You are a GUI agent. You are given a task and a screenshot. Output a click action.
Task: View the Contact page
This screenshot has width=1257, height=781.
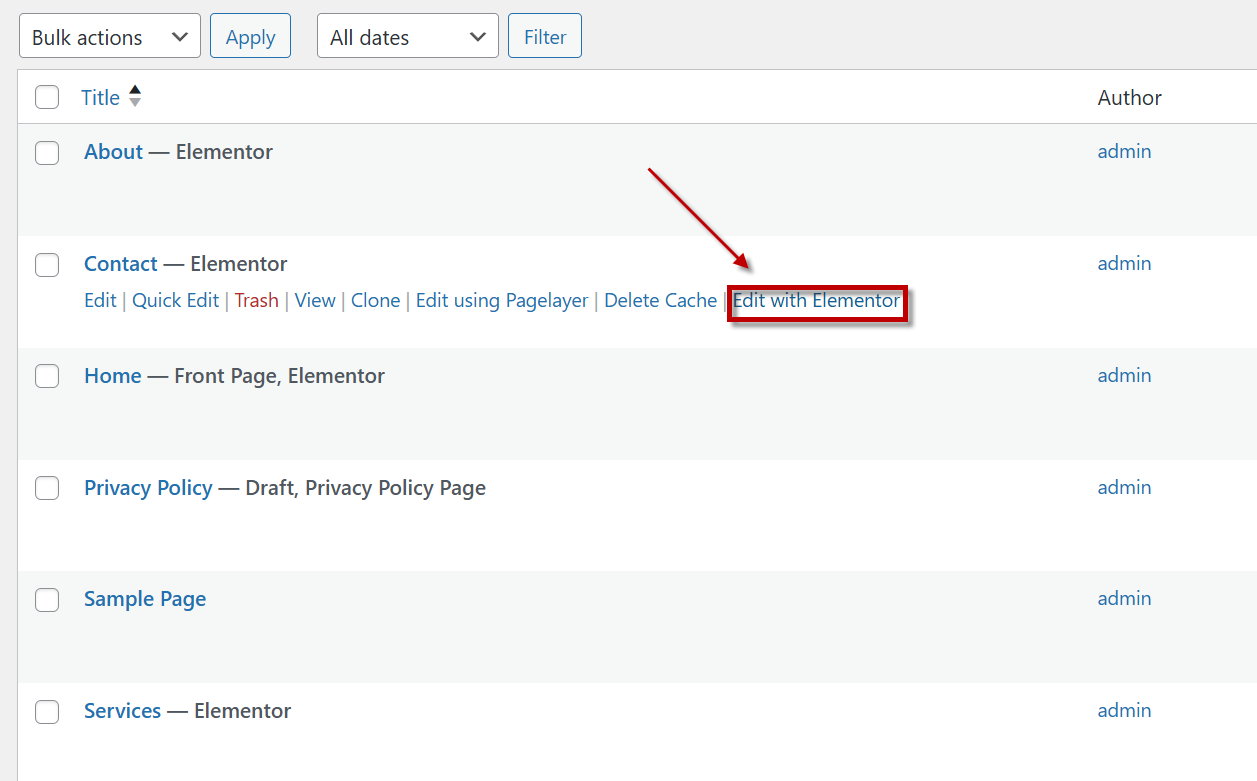point(315,301)
